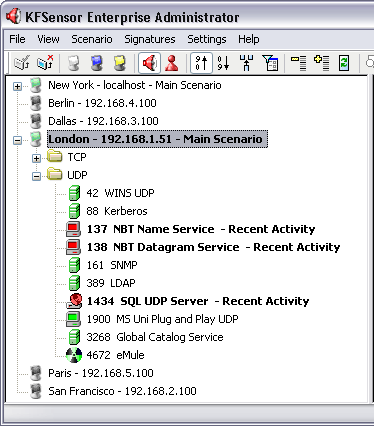Select Dallas - 192.168.3.100 sensor
The height and width of the screenshot is (426, 374).
(x=103, y=121)
